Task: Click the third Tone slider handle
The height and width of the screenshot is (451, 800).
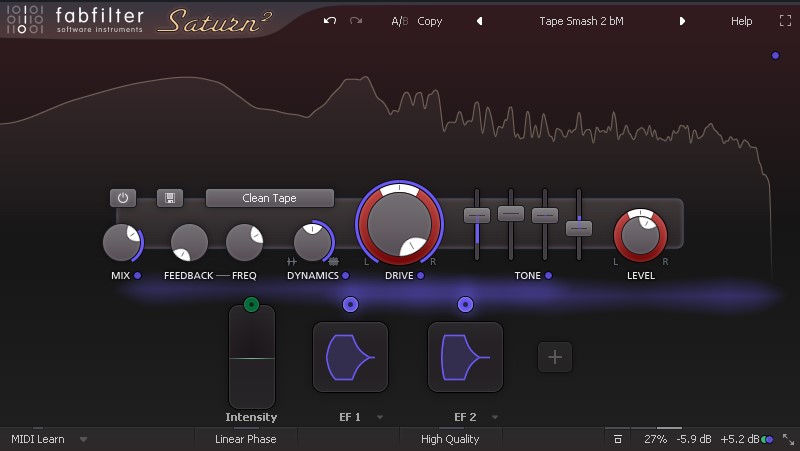Action: point(545,215)
